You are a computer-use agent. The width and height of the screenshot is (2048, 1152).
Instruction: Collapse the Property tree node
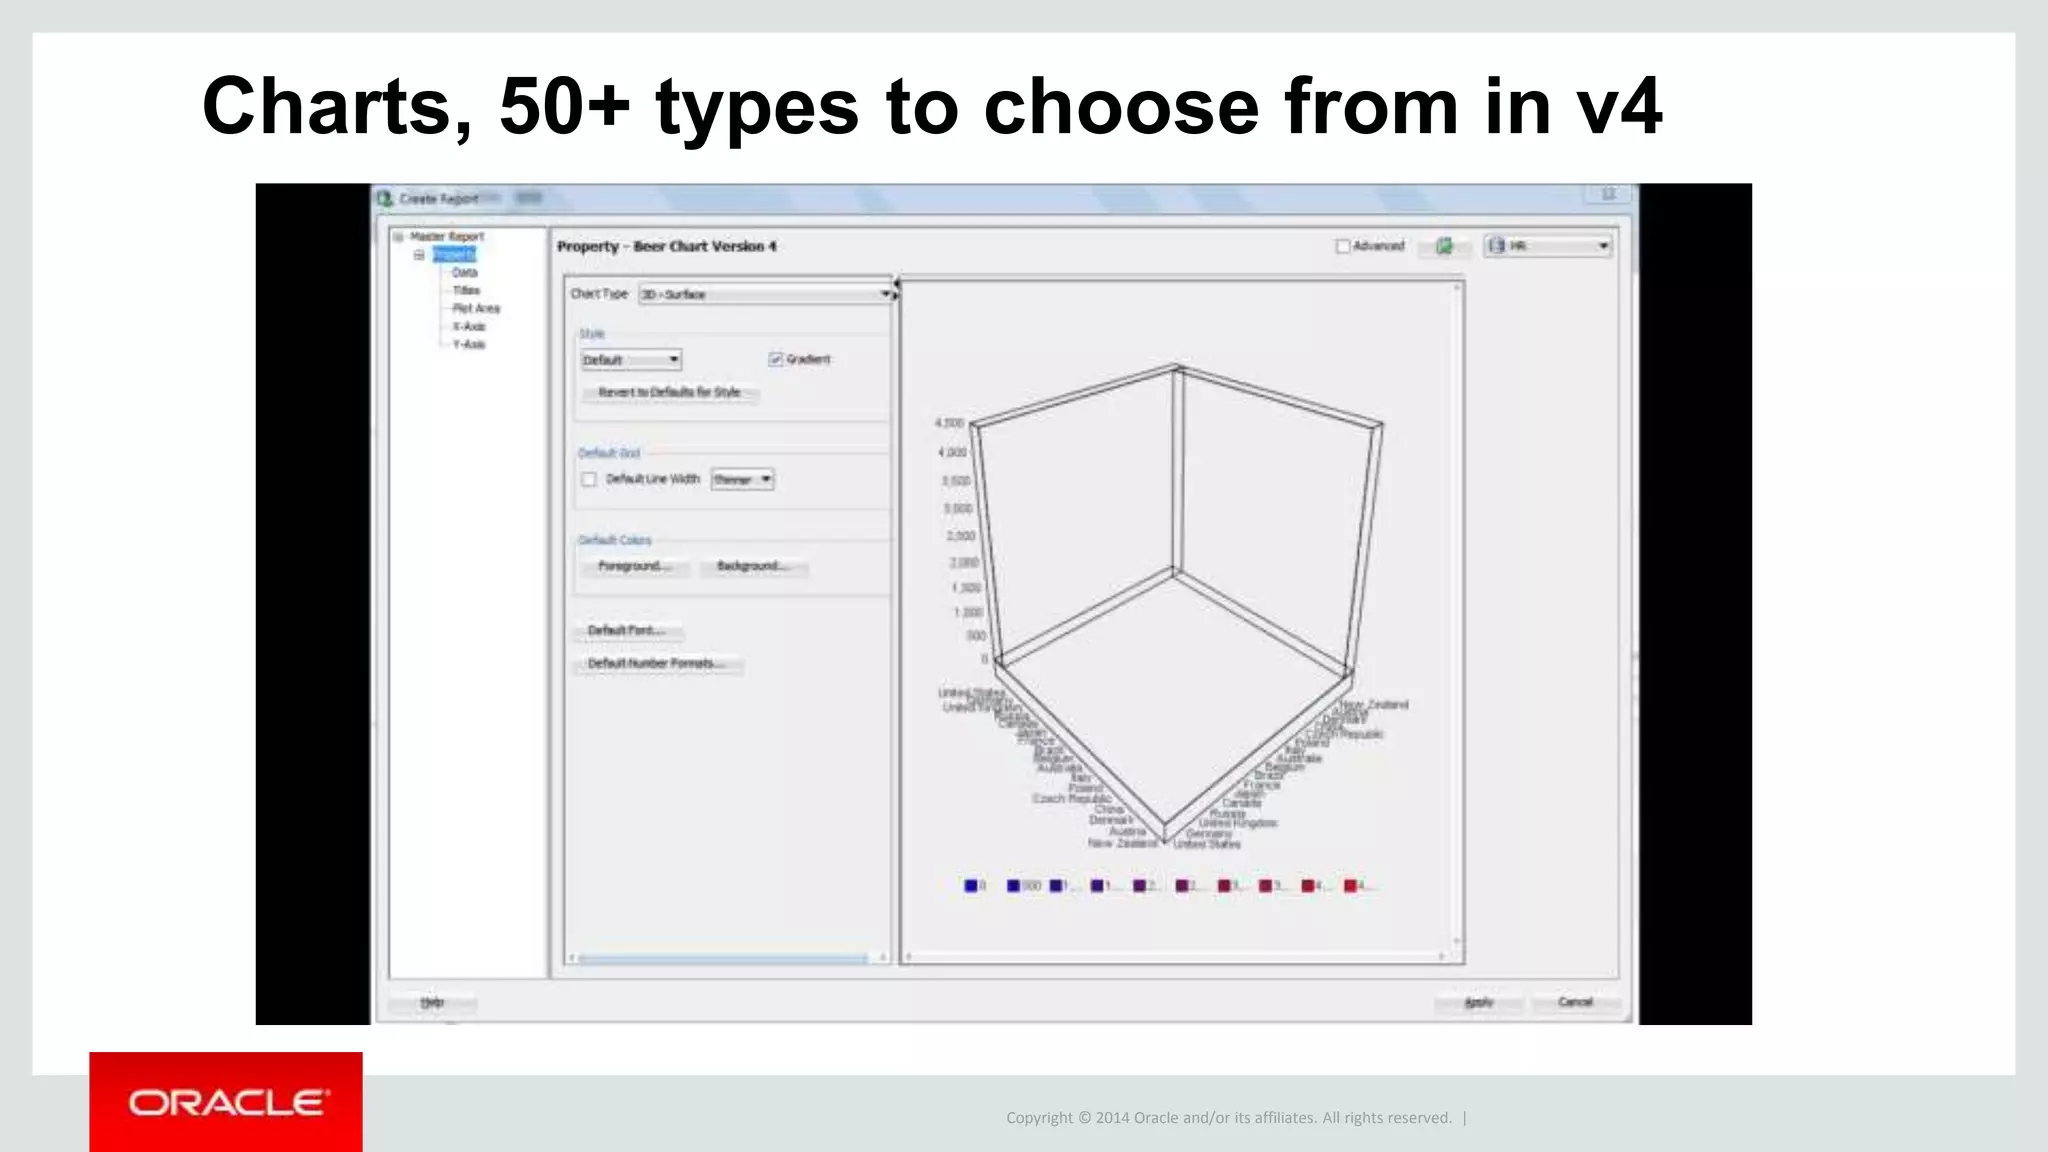tap(419, 255)
